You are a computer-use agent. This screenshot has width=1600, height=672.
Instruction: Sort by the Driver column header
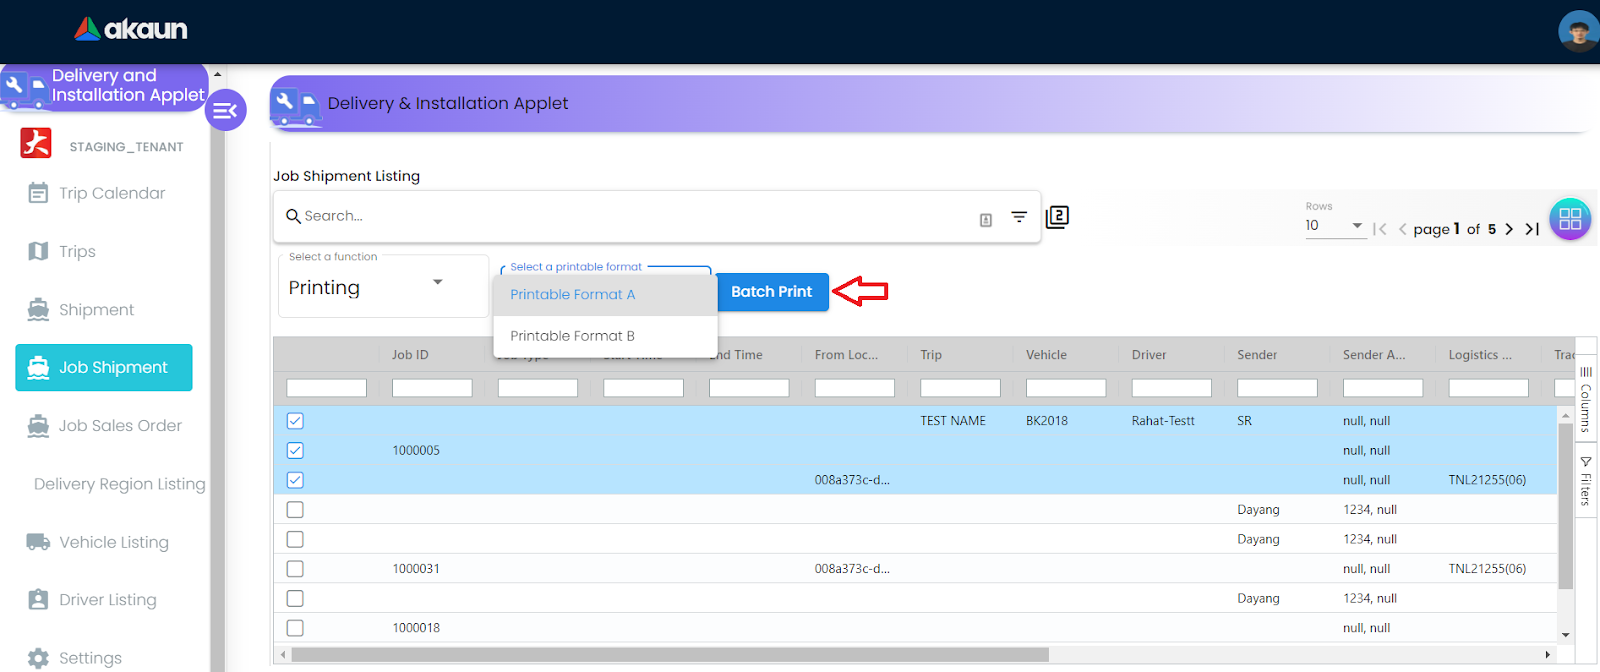[1149, 355]
